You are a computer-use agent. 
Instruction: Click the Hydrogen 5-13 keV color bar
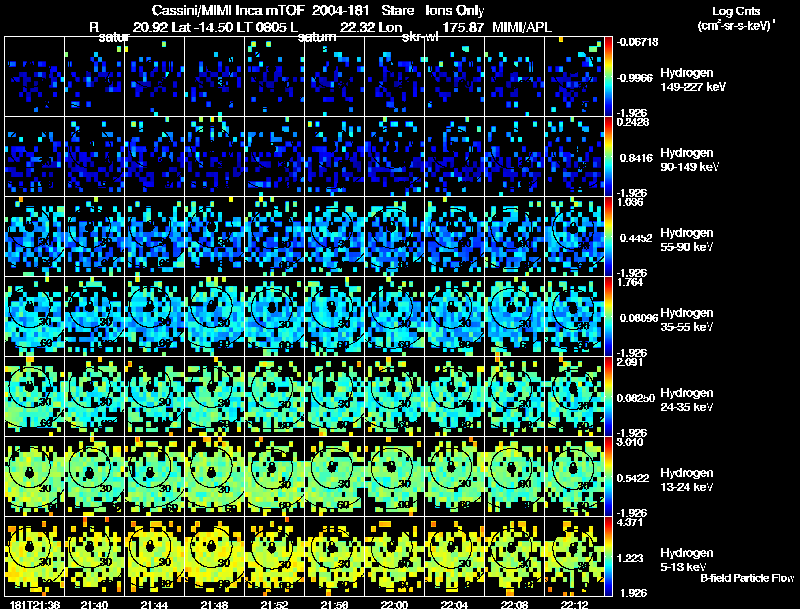point(608,556)
